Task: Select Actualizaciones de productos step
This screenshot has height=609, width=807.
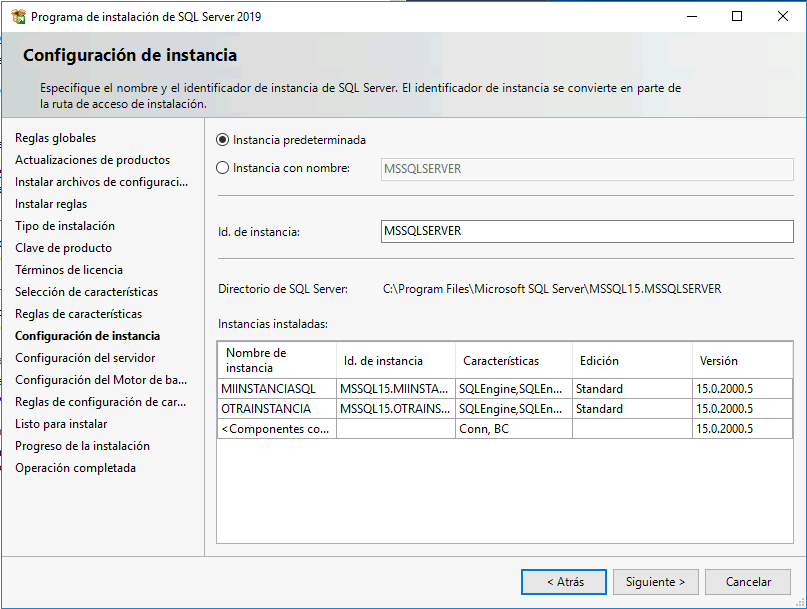Action: click(x=93, y=160)
